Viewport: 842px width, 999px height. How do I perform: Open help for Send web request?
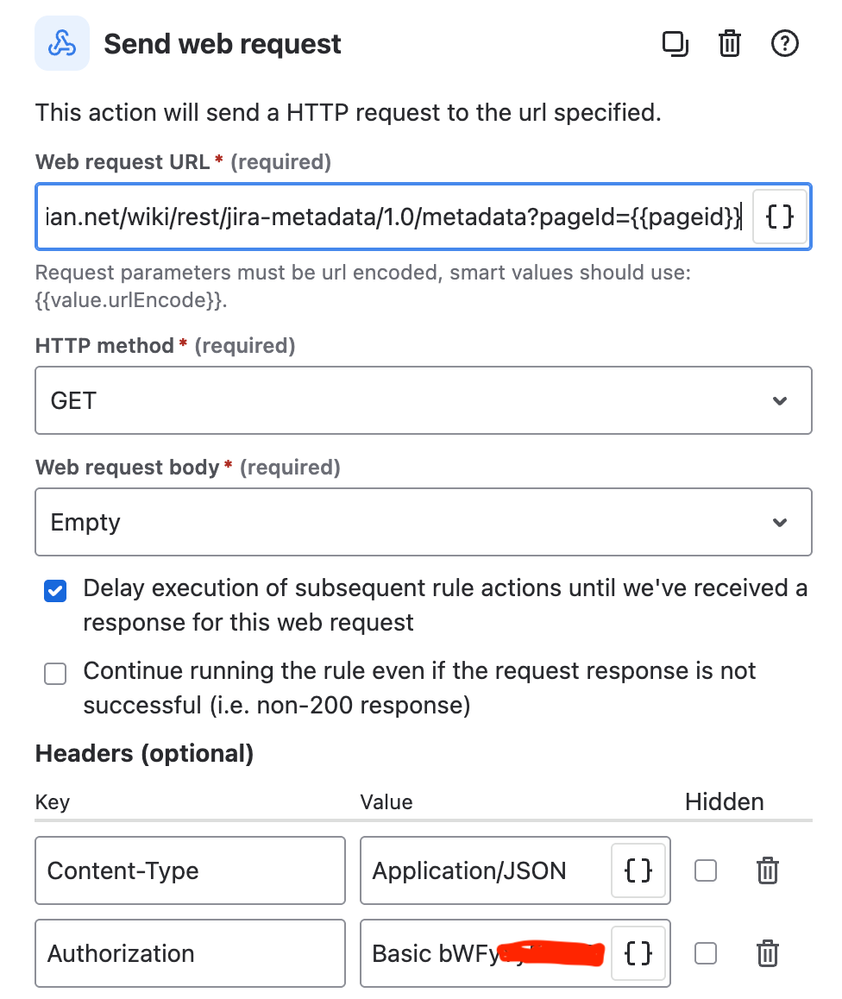pos(785,43)
